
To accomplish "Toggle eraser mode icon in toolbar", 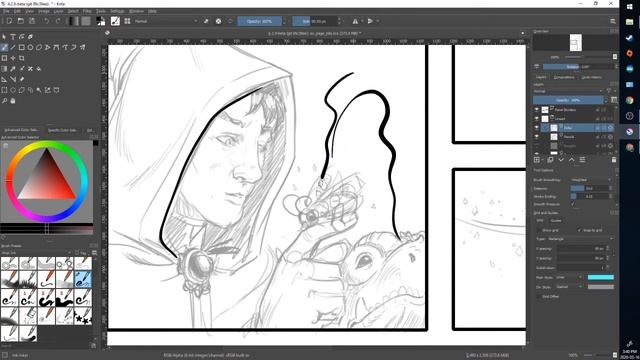I will [x=206, y=21].
